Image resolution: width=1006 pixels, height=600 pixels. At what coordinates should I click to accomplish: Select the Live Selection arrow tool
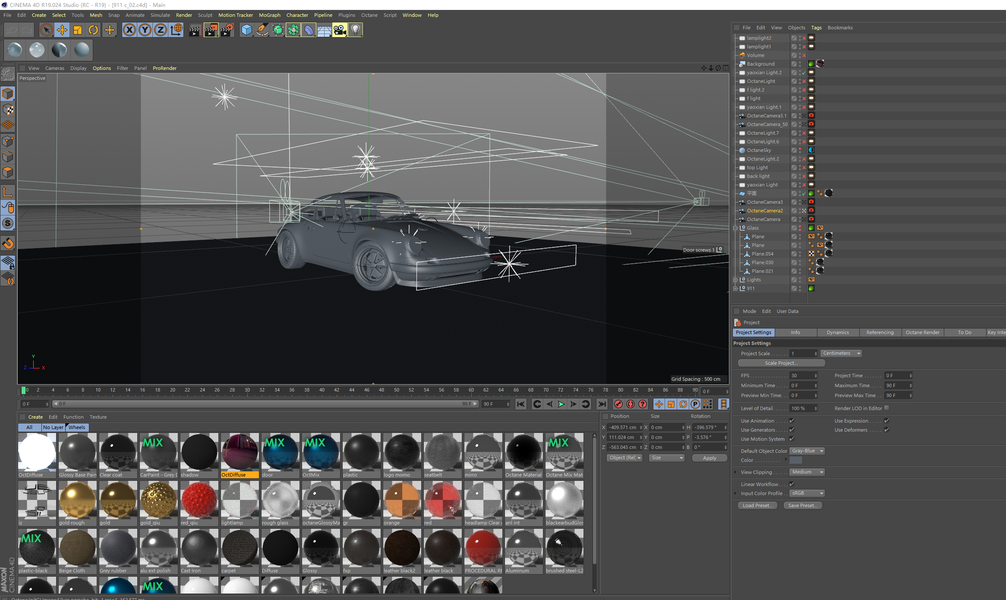[46, 30]
